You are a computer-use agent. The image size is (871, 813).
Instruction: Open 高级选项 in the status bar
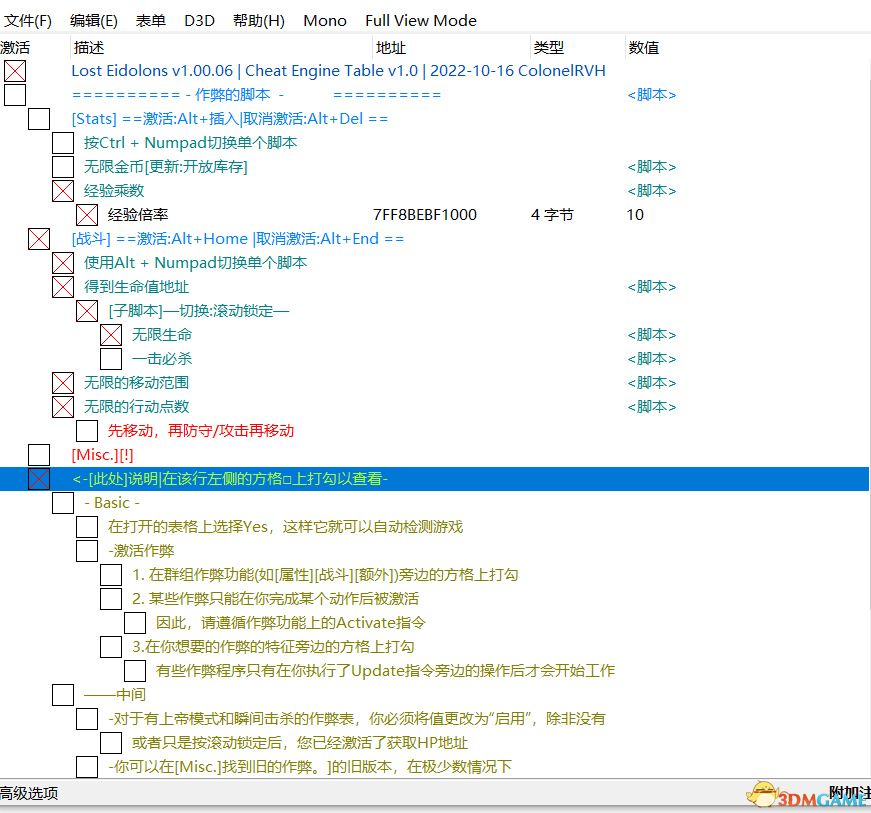tap(30, 793)
